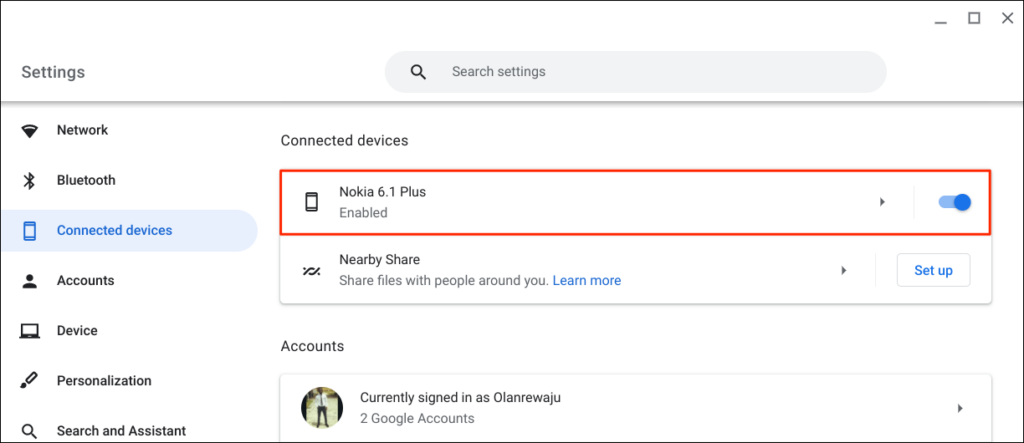This screenshot has width=1024, height=443.
Task: Click the Network Wi-Fi icon in sidebar
Action: click(x=30, y=131)
